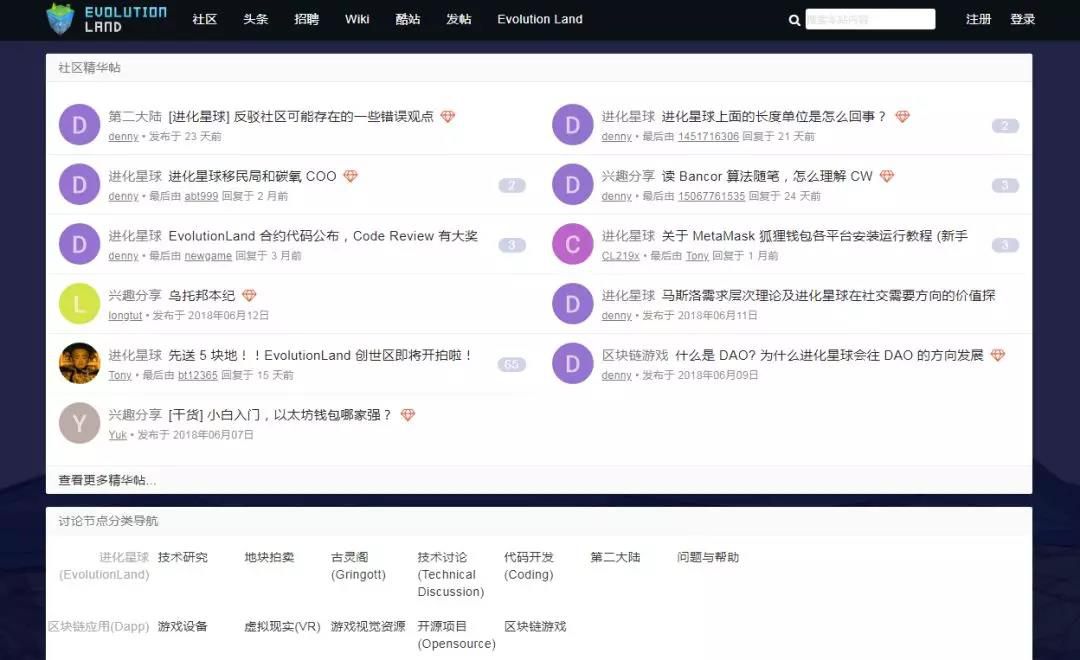The image size is (1080, 660).
Task: Click the avatar beside the 长度单位 post
Action: click(x=572, y=125)
